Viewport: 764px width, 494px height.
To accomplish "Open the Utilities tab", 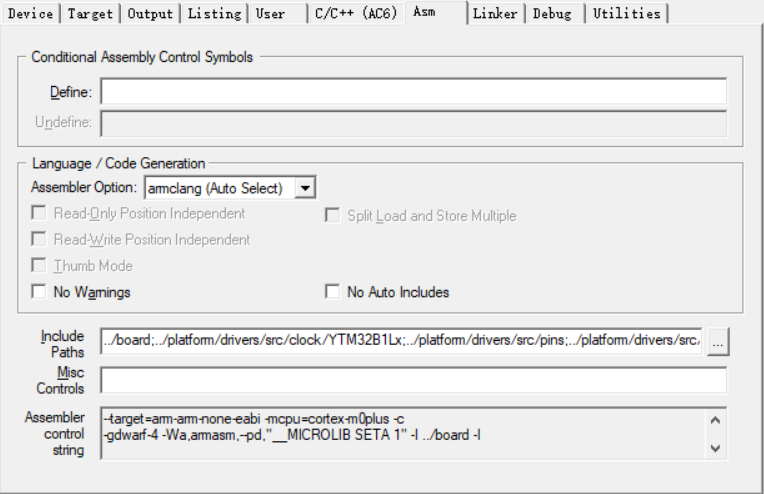I will click(x=626, y=14).
